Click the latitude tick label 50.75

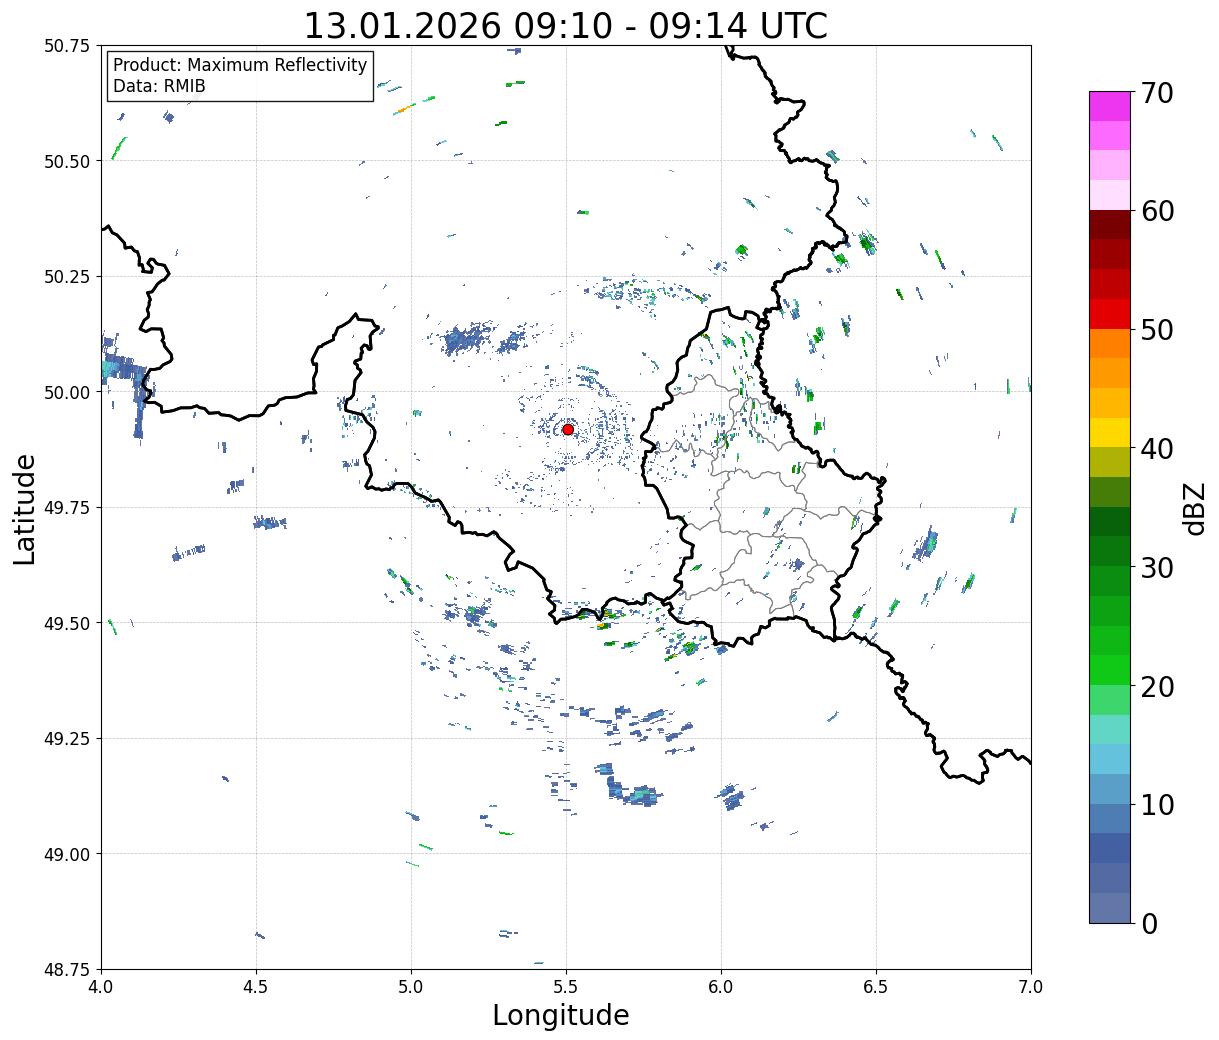click(68, 46)
